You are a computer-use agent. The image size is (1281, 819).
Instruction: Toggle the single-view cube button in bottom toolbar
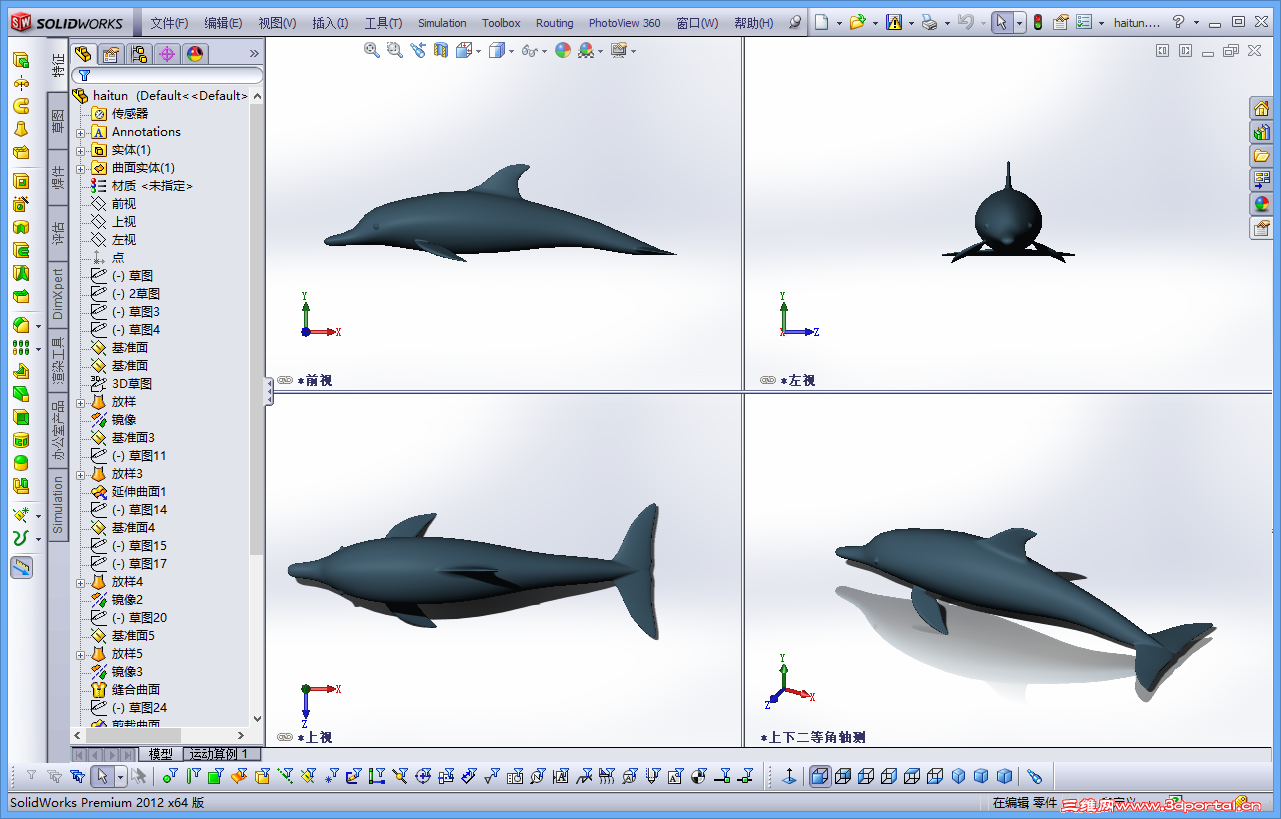pyautogui.click(x=820, y=776)
